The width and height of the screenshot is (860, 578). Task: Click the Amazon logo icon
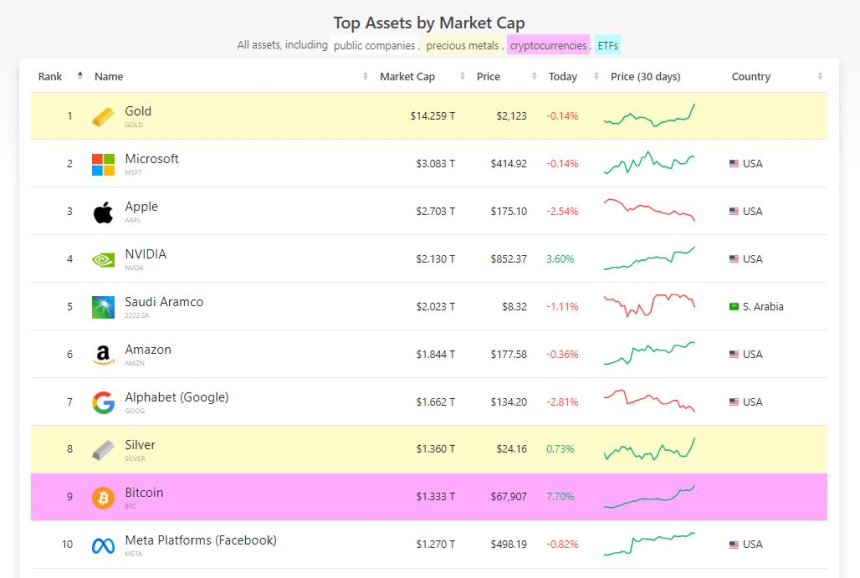103,355
